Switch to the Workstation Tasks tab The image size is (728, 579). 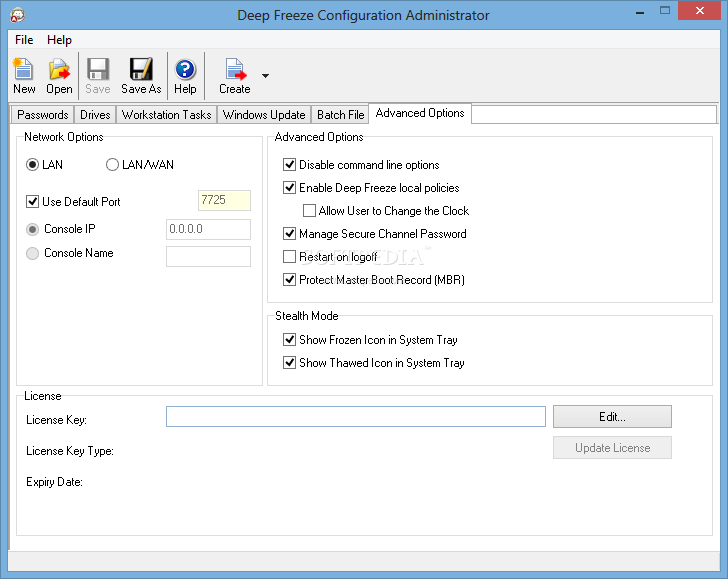tap(166, 115)
